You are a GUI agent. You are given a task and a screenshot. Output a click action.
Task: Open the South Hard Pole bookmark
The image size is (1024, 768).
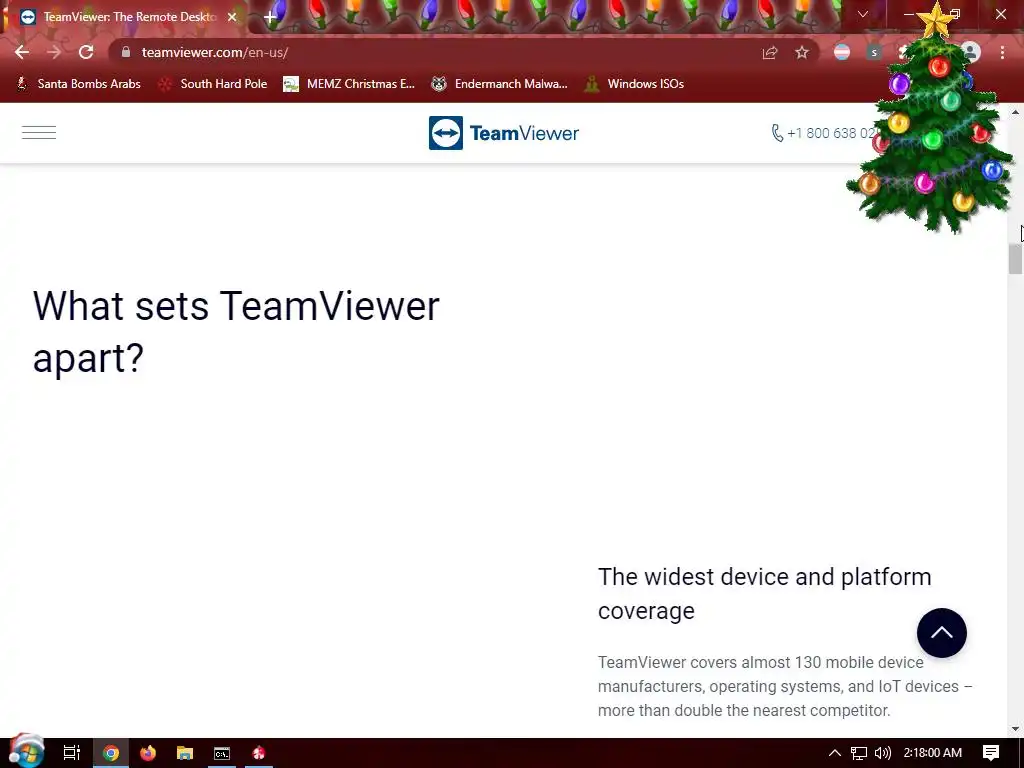tap(213, 84)
